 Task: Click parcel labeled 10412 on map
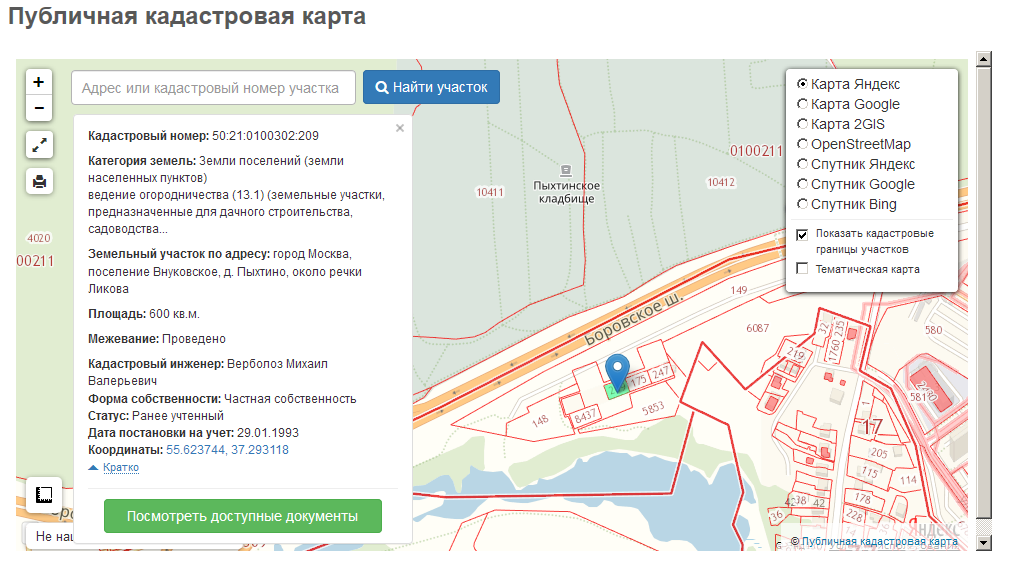[x=721, y=182]
